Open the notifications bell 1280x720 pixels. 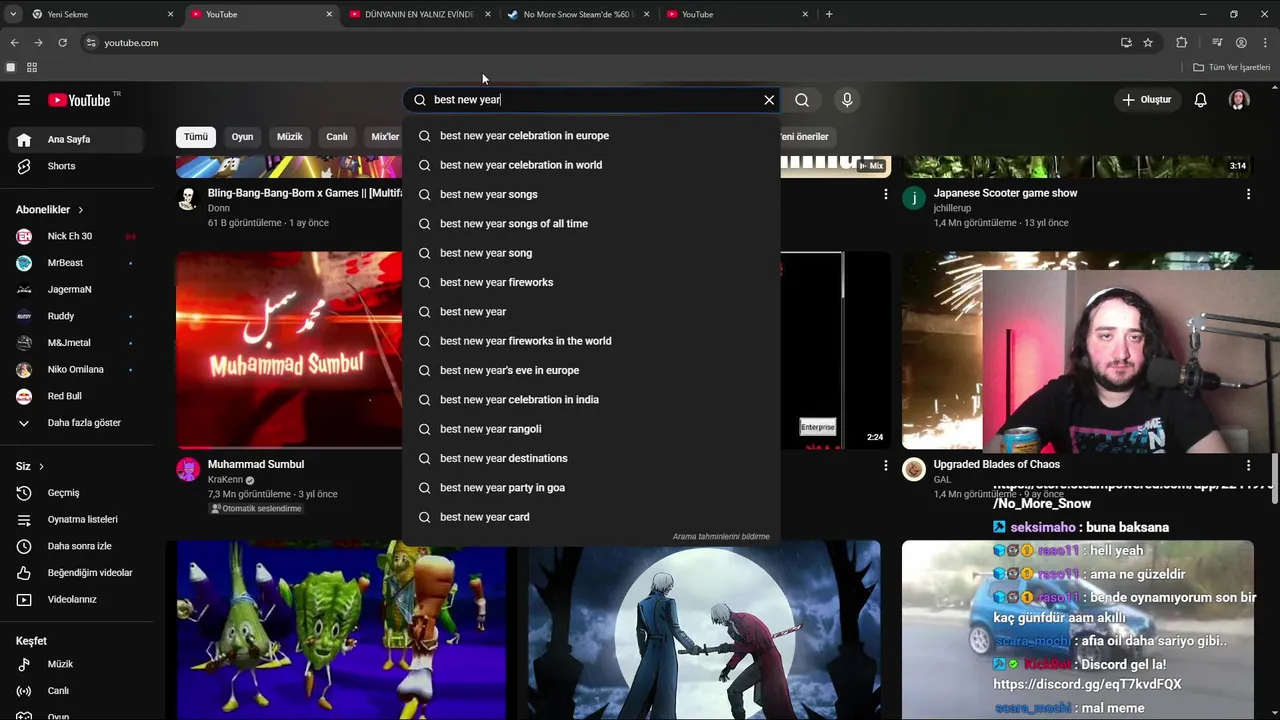click(1201, 100)
